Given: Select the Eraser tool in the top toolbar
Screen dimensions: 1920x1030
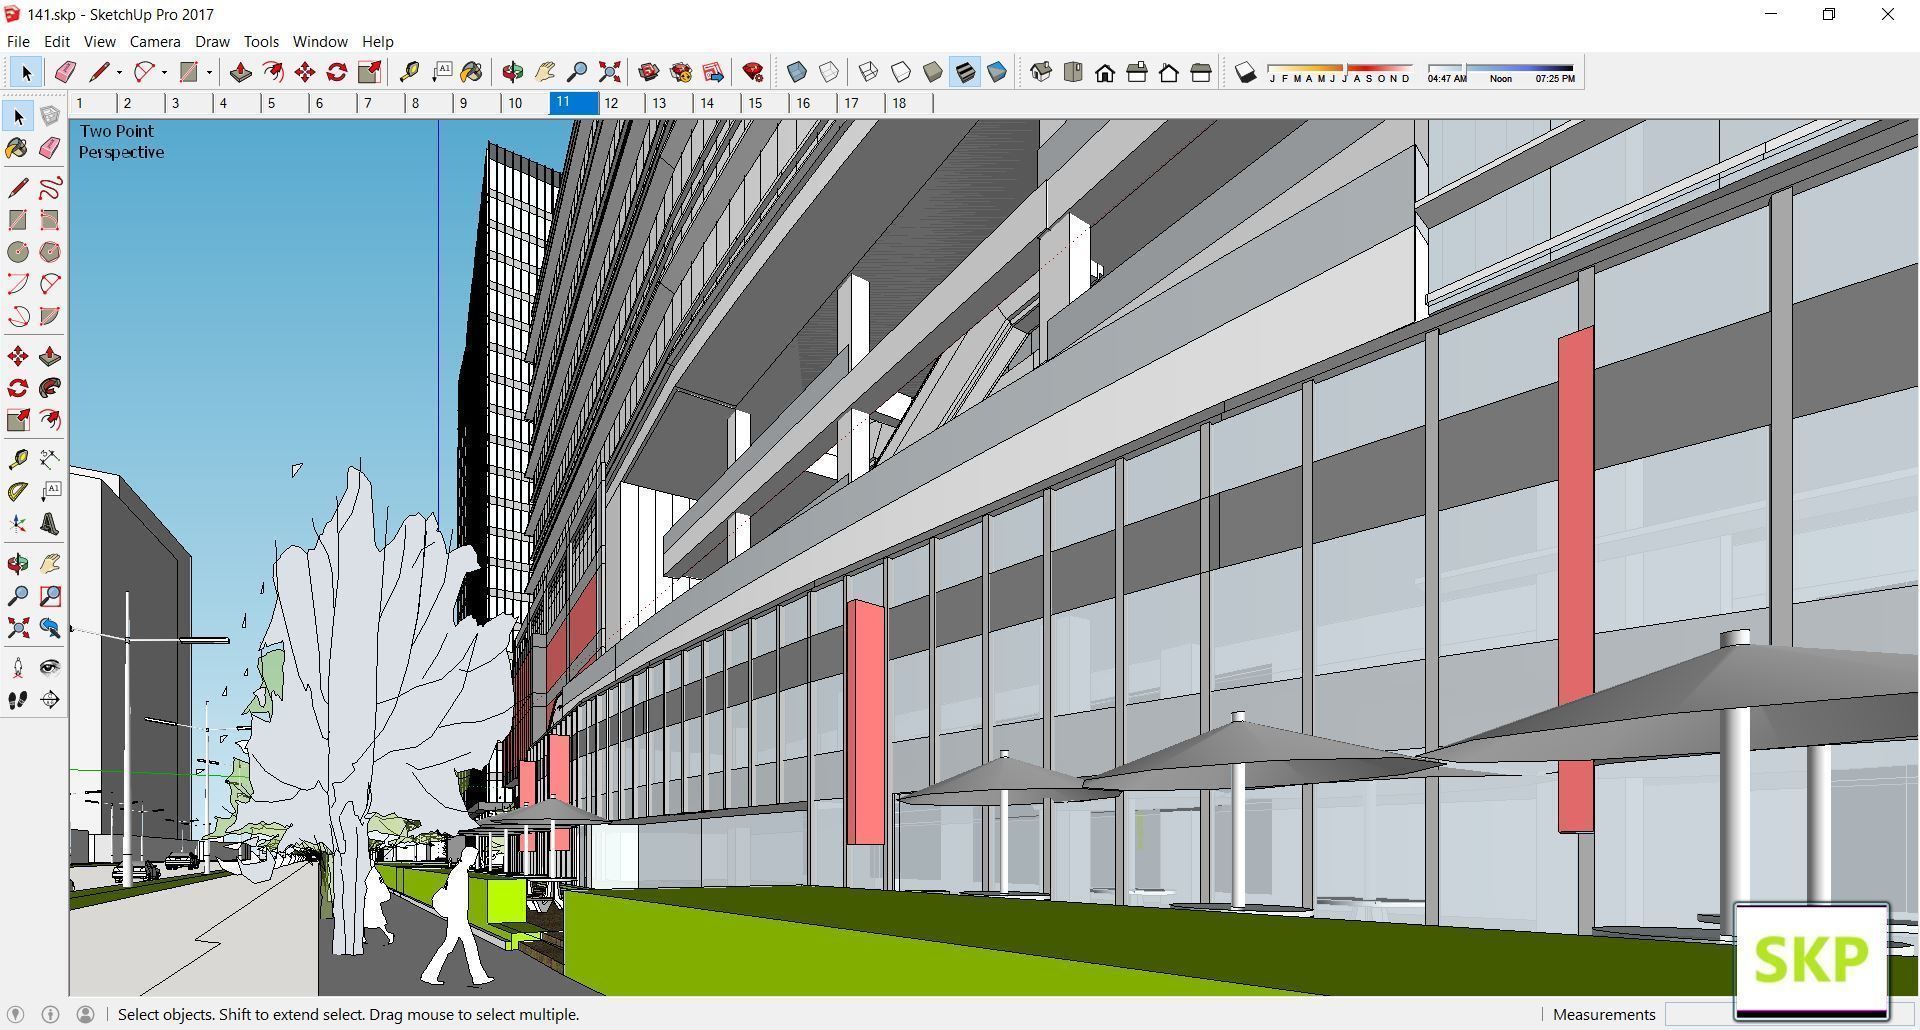Looking at the screenshot, I should click(65, 72).
